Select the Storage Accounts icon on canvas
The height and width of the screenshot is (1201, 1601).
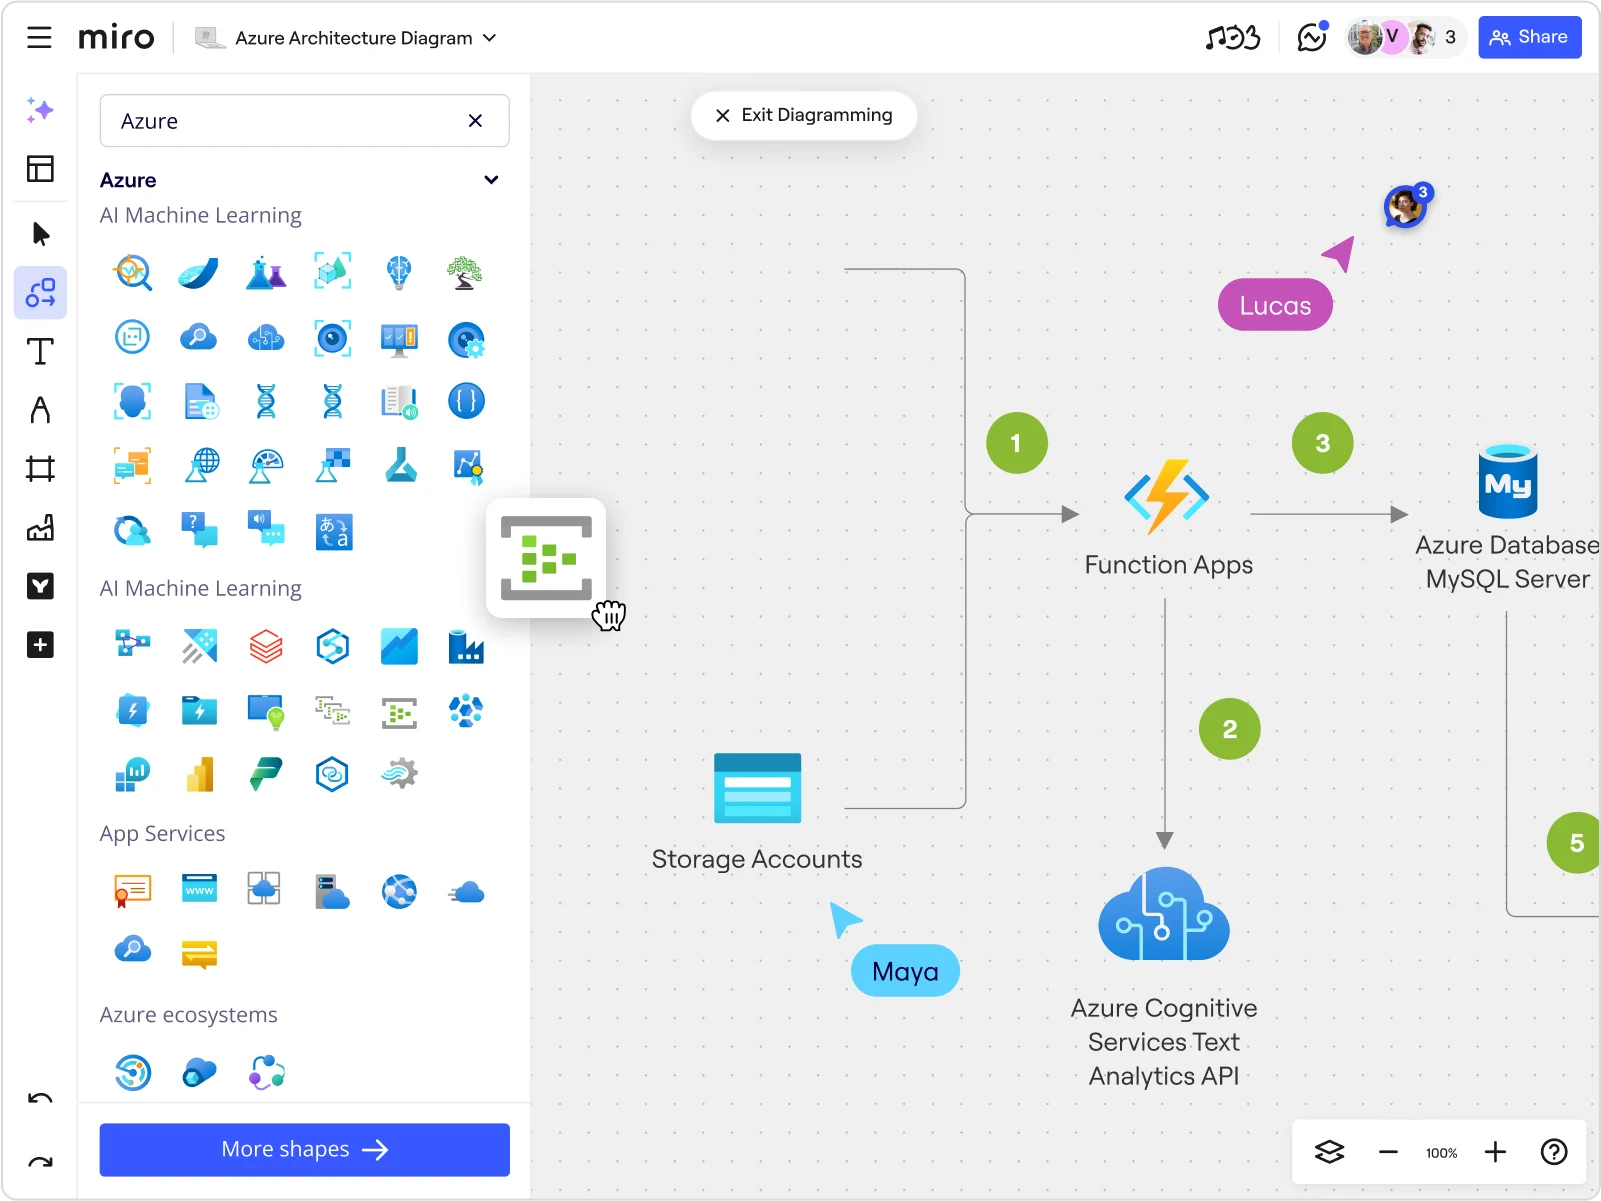click(x=757, y=788)
